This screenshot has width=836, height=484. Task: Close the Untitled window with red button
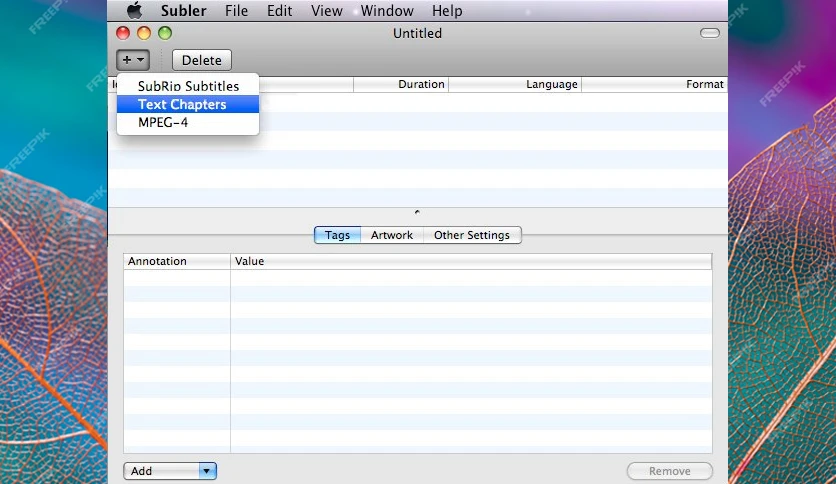tap(123, 33)
